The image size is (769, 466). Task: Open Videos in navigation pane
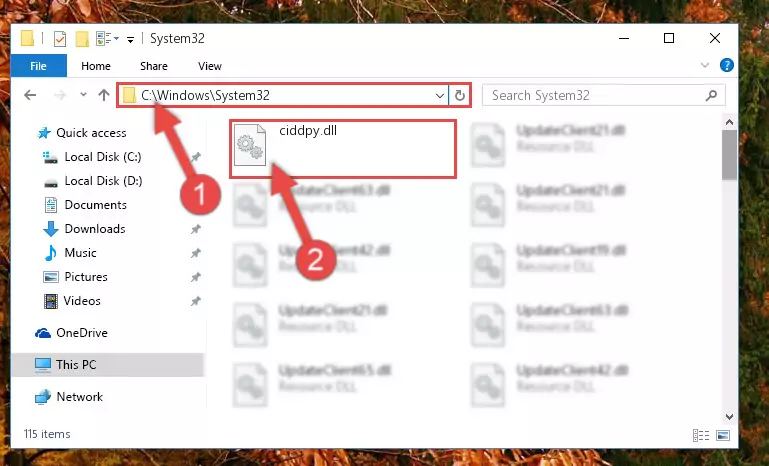(x=82, y=301)
